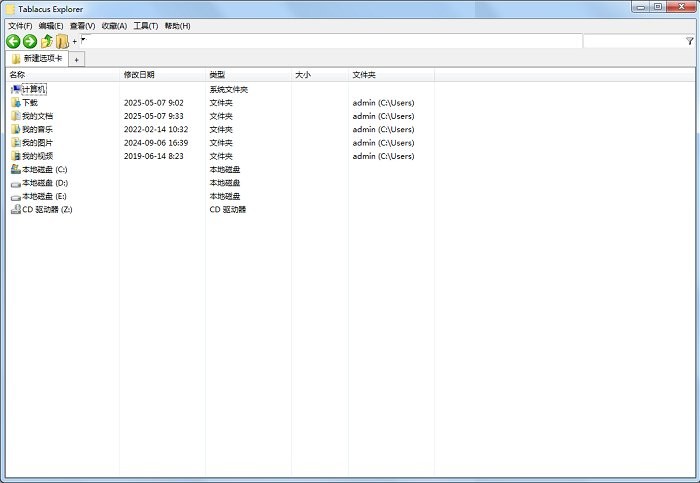
Task: Sort by 类型 column header
Action: (217, 75)
